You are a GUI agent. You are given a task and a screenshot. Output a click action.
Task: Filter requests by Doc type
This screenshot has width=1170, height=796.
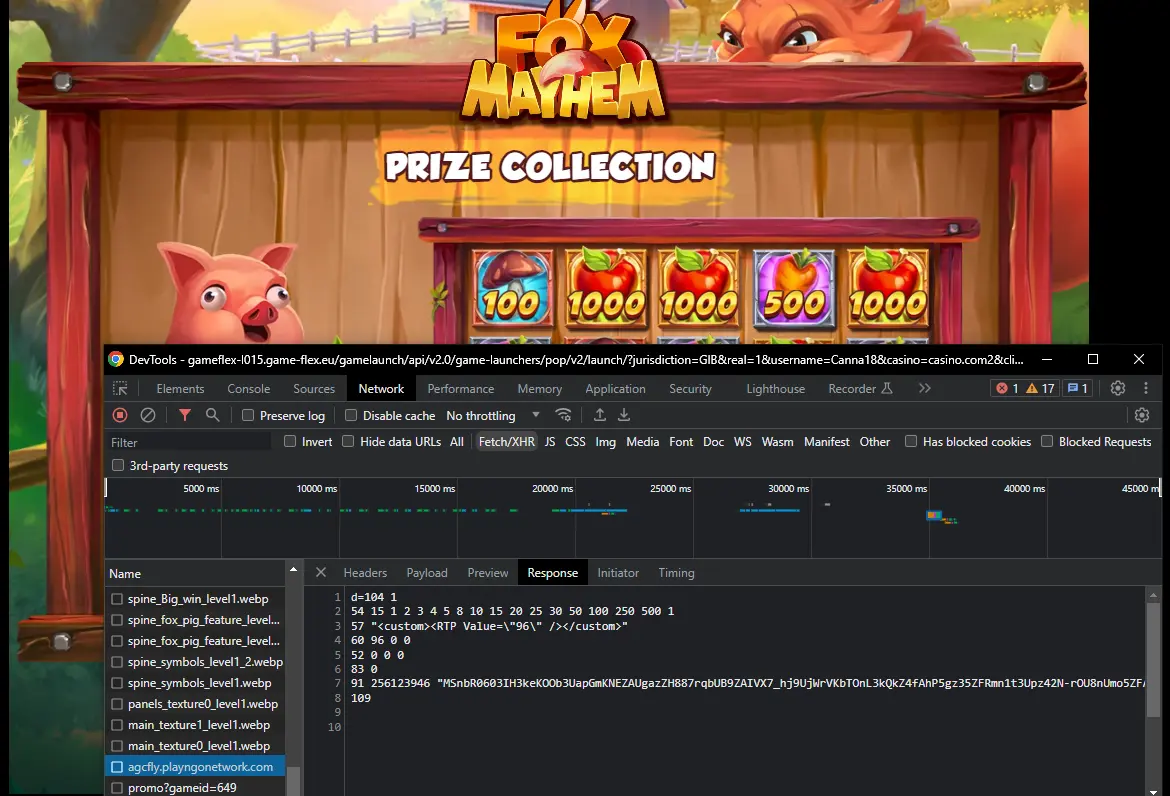tap(713, 442)
